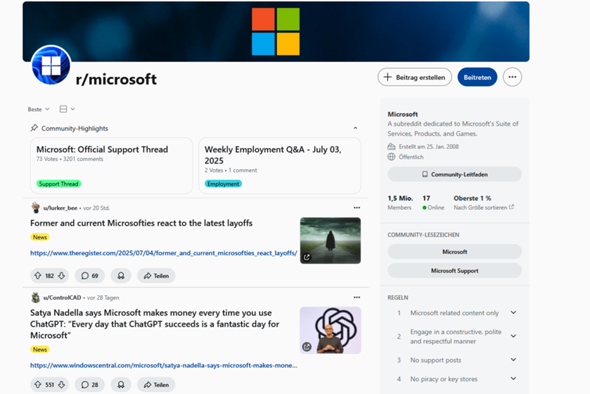
Task: Click the r/microsoft community avatar
Action: click(x=51, y=65)
